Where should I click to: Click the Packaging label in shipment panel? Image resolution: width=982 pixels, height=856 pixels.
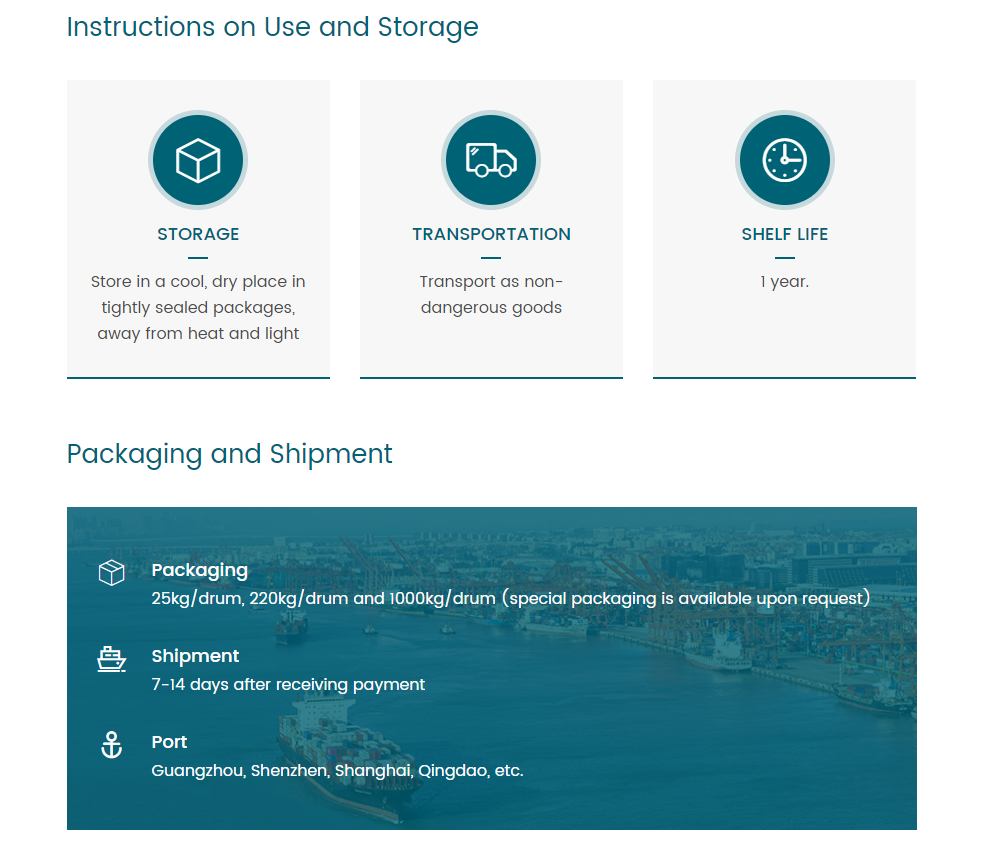199,570
